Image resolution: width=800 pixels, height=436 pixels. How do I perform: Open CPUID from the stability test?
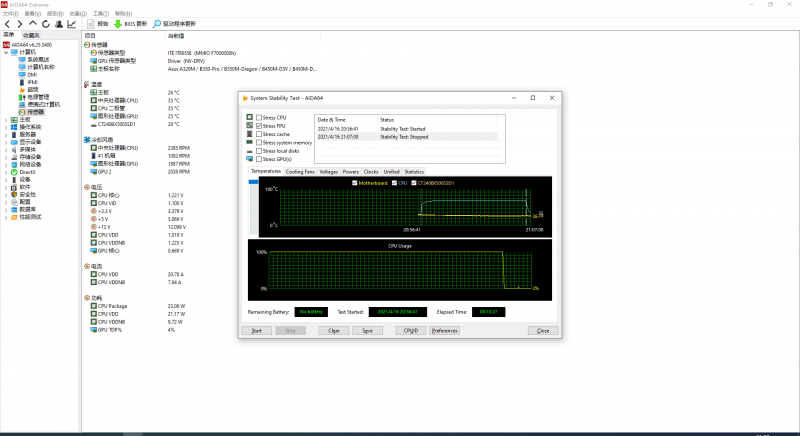pos(411,330)
